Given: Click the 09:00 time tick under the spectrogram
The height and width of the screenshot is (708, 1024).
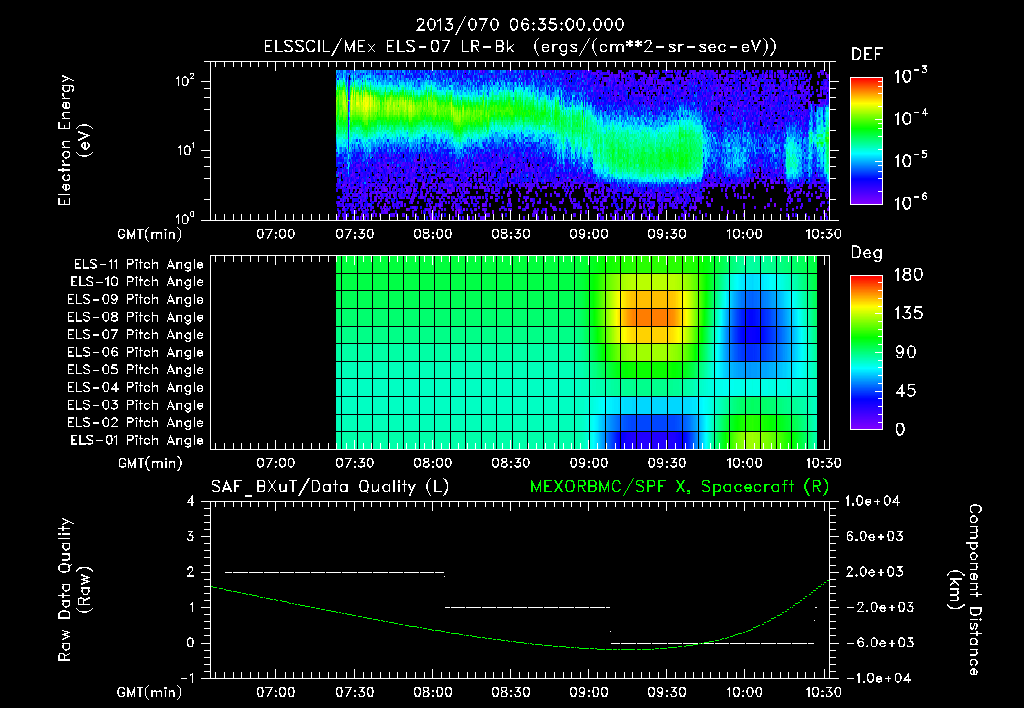Looking at the screenshot, I should 588,234.
